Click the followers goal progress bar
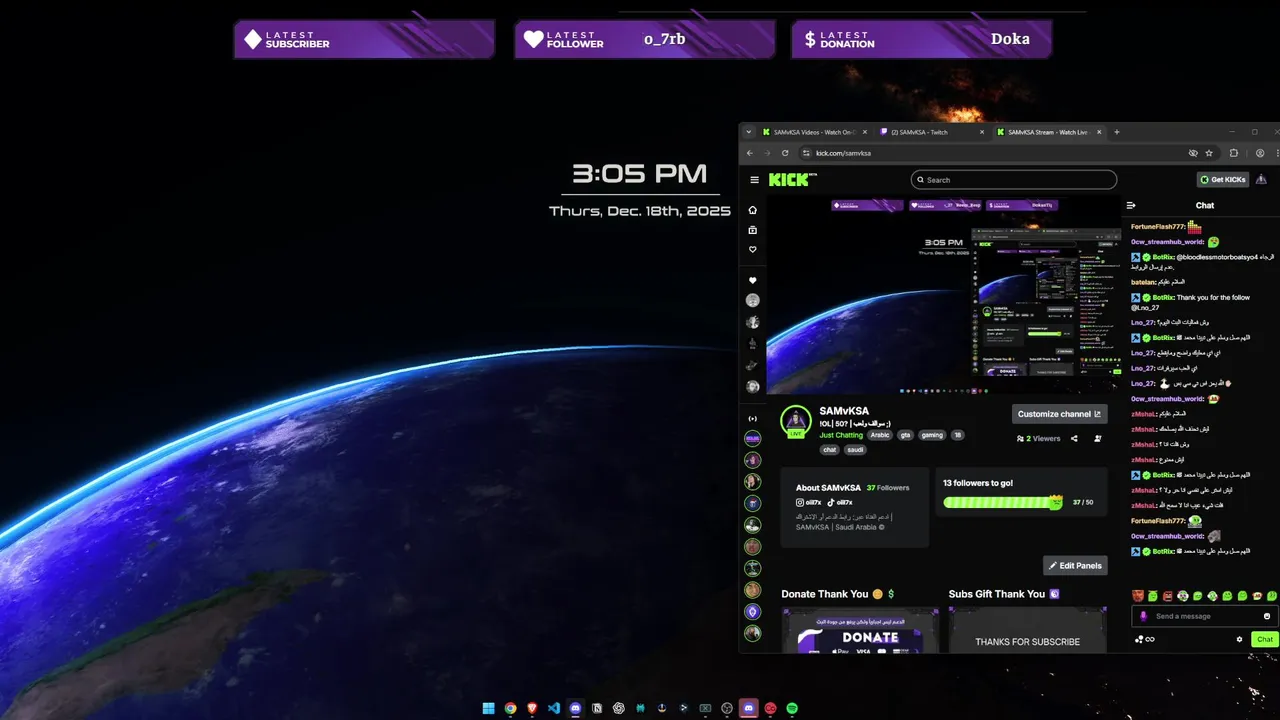Image resolution: width=1280 pixels, height=720 pixels. click(1003, 502)
